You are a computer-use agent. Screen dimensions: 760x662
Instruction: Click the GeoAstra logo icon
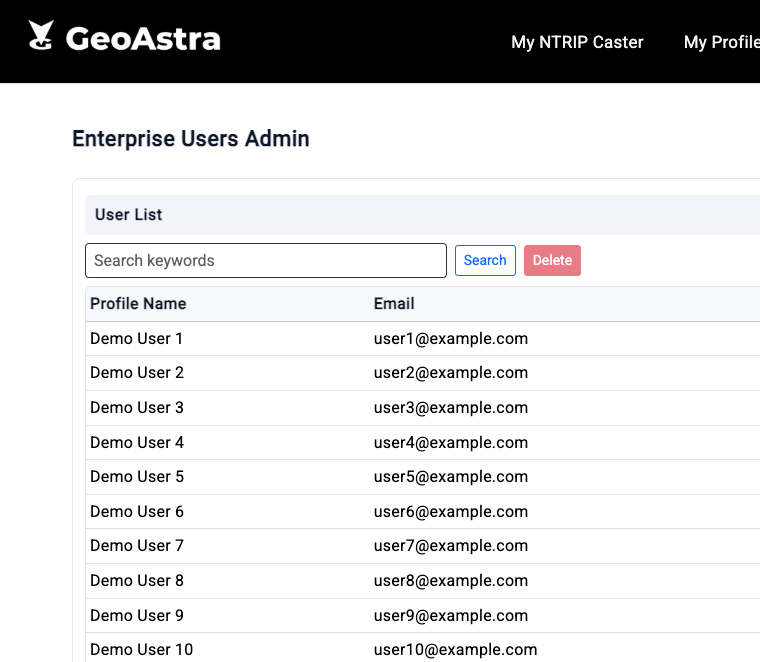[41, 35]
